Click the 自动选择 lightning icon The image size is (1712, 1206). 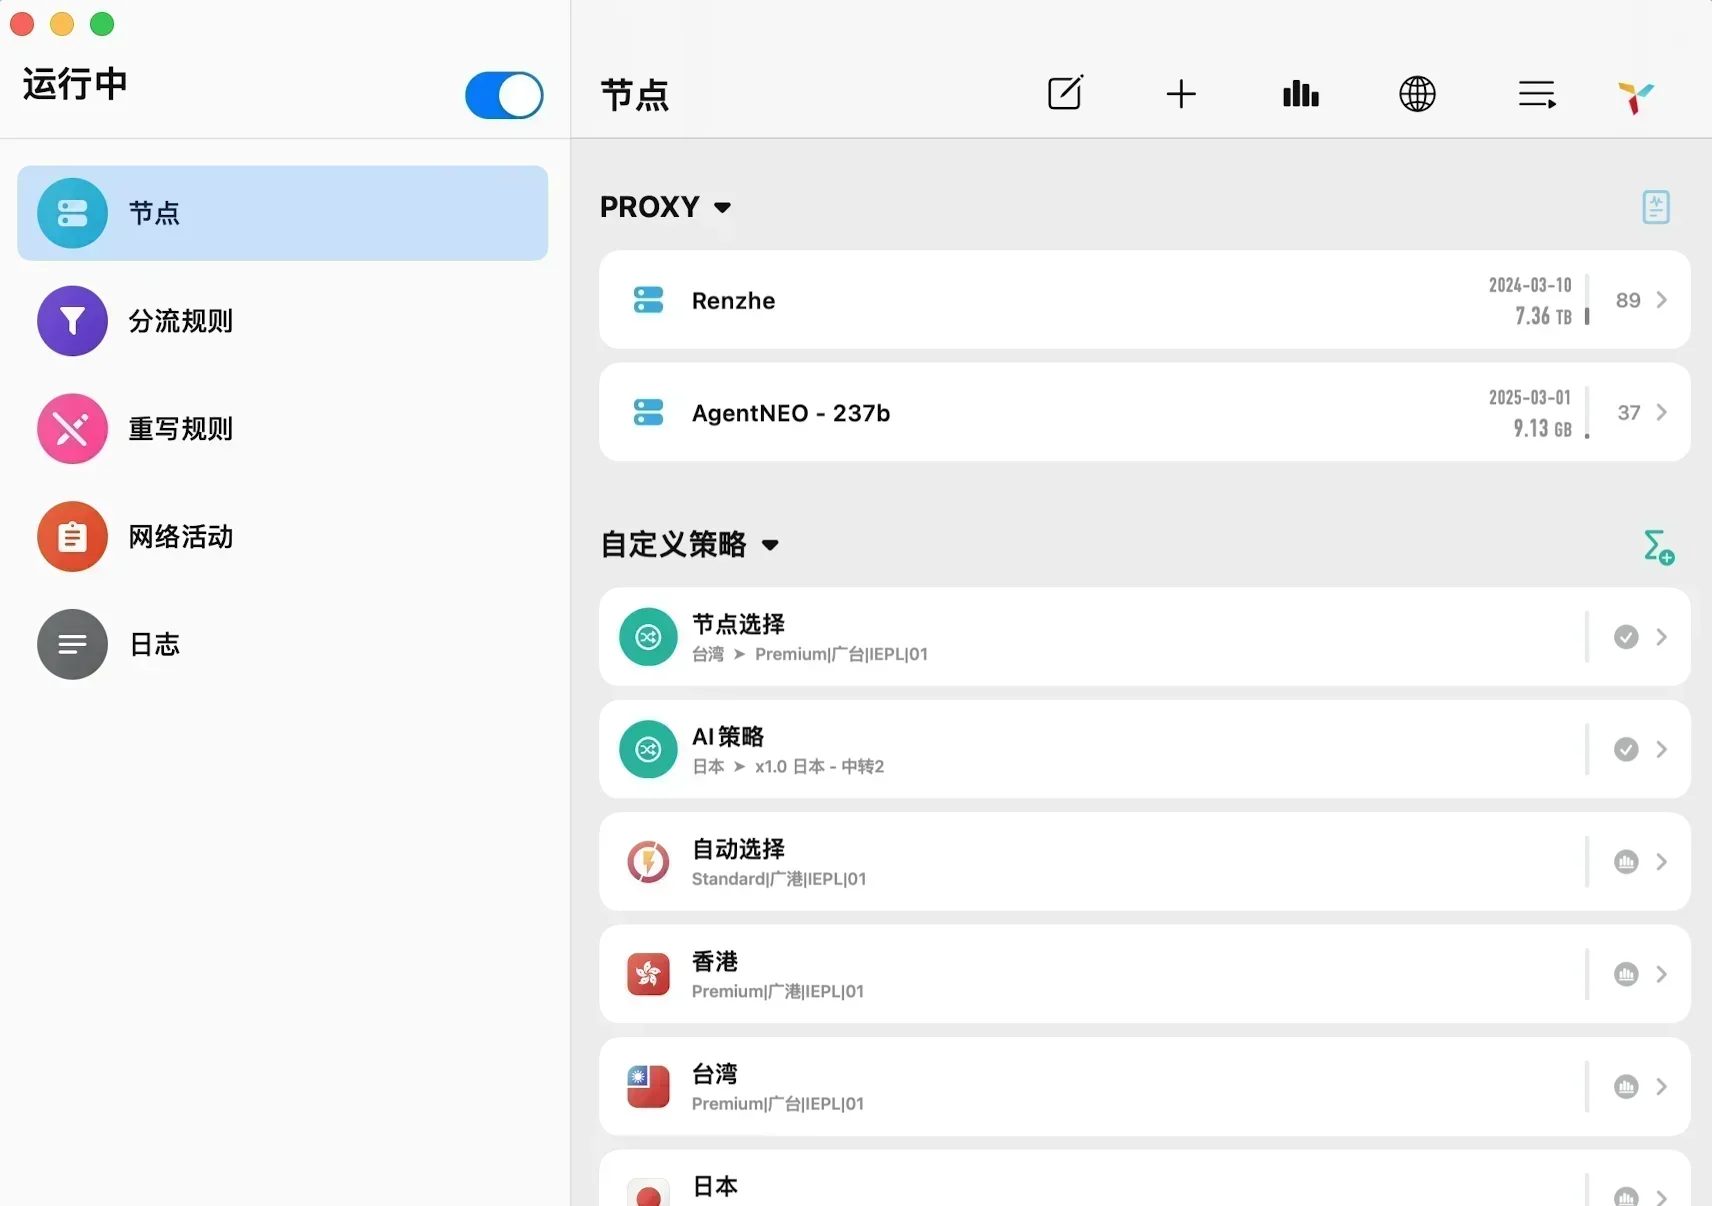click(x=648, y=861)
